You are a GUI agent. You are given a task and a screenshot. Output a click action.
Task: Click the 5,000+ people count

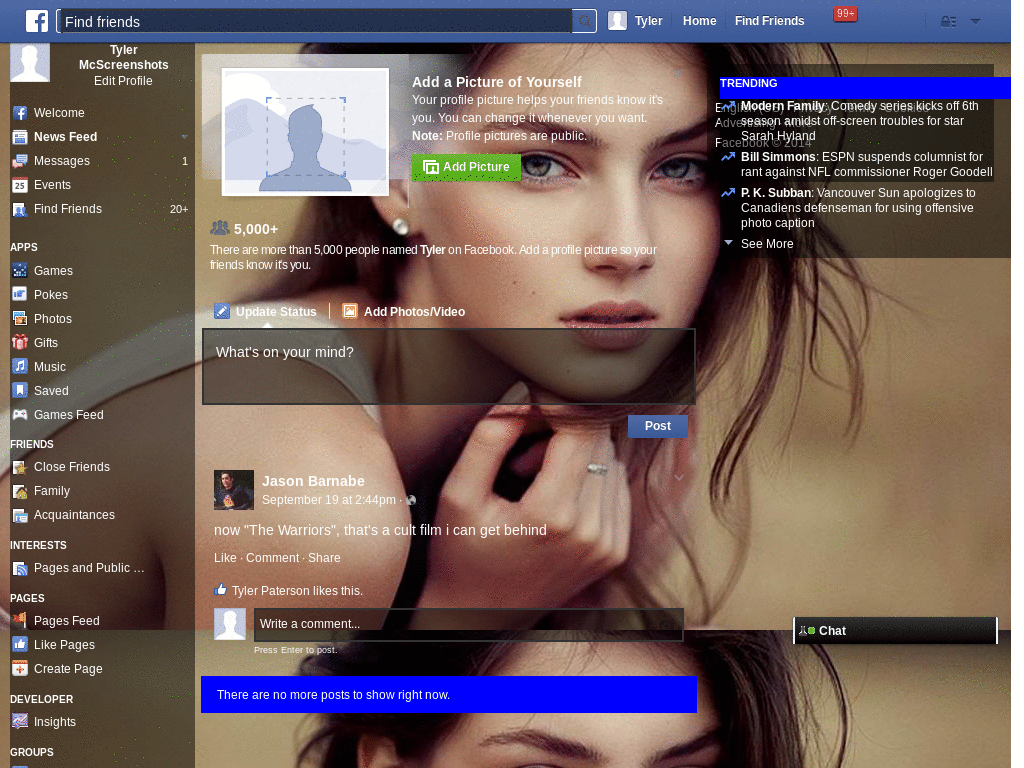[x=256, y=229]
